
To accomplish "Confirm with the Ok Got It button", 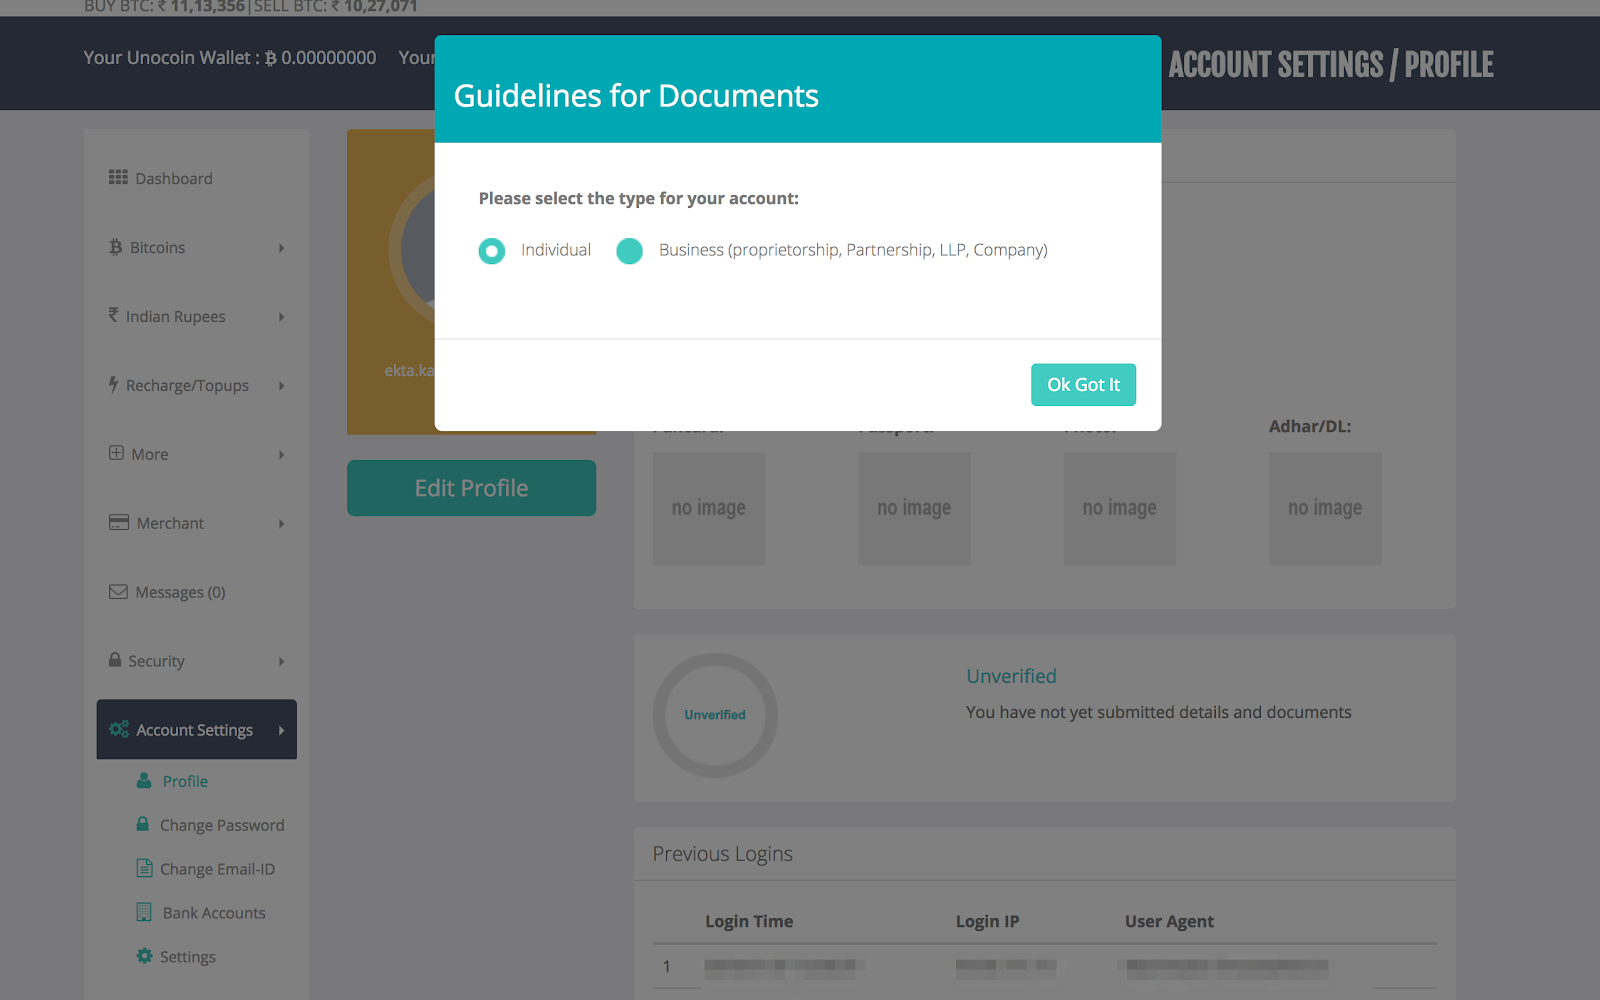I will 1083,385.
